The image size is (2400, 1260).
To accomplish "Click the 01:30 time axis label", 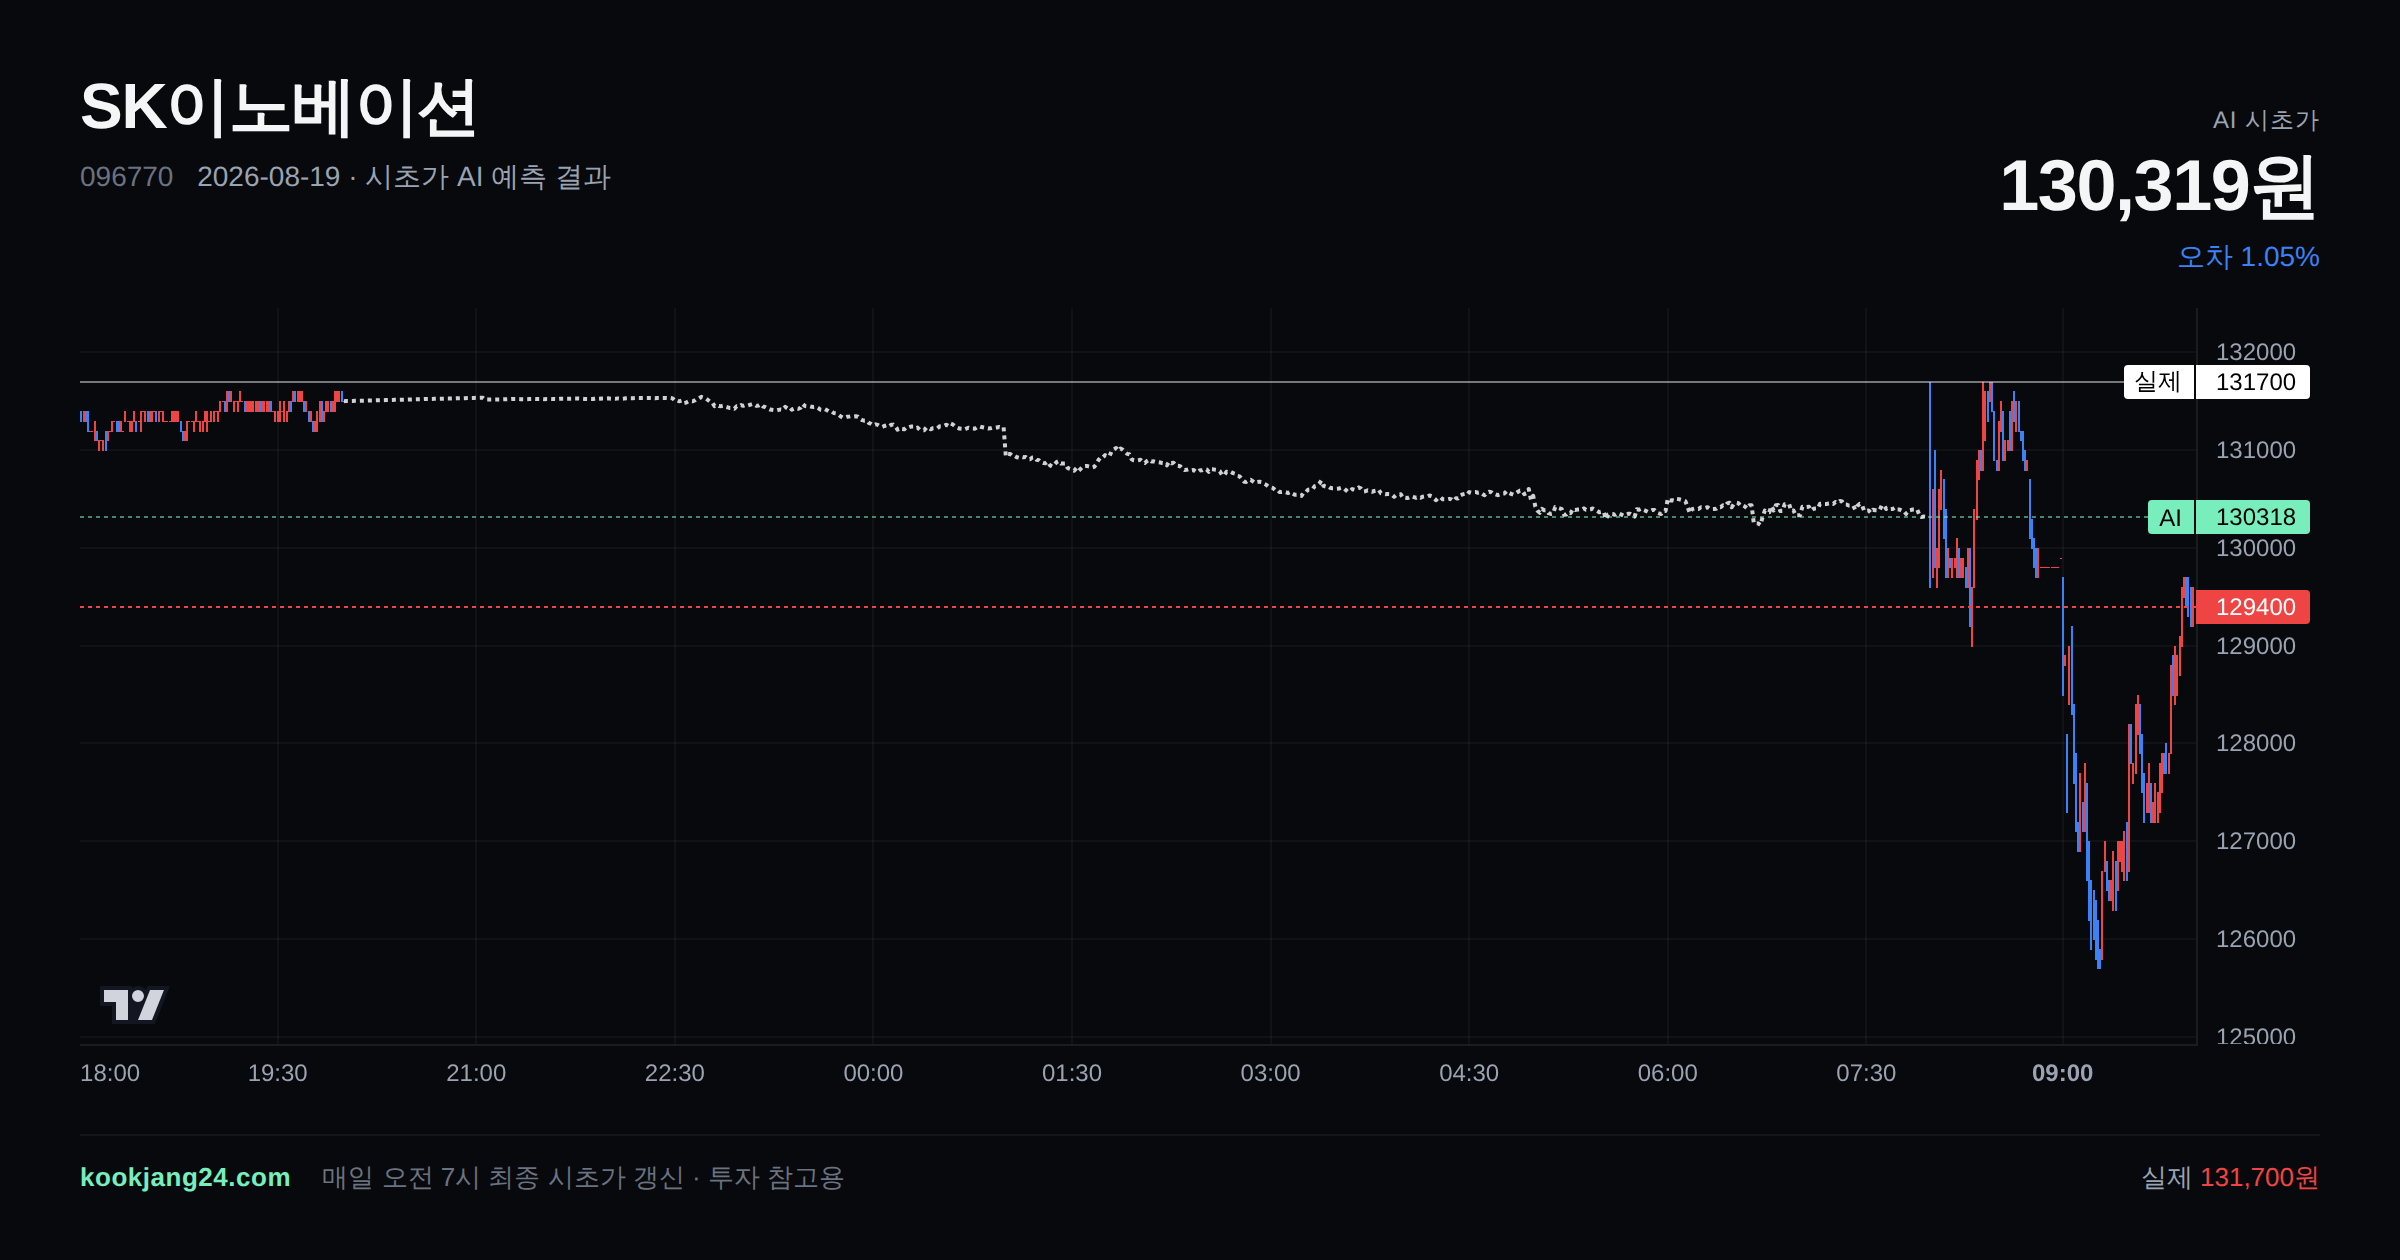I will point(1072,1073).
